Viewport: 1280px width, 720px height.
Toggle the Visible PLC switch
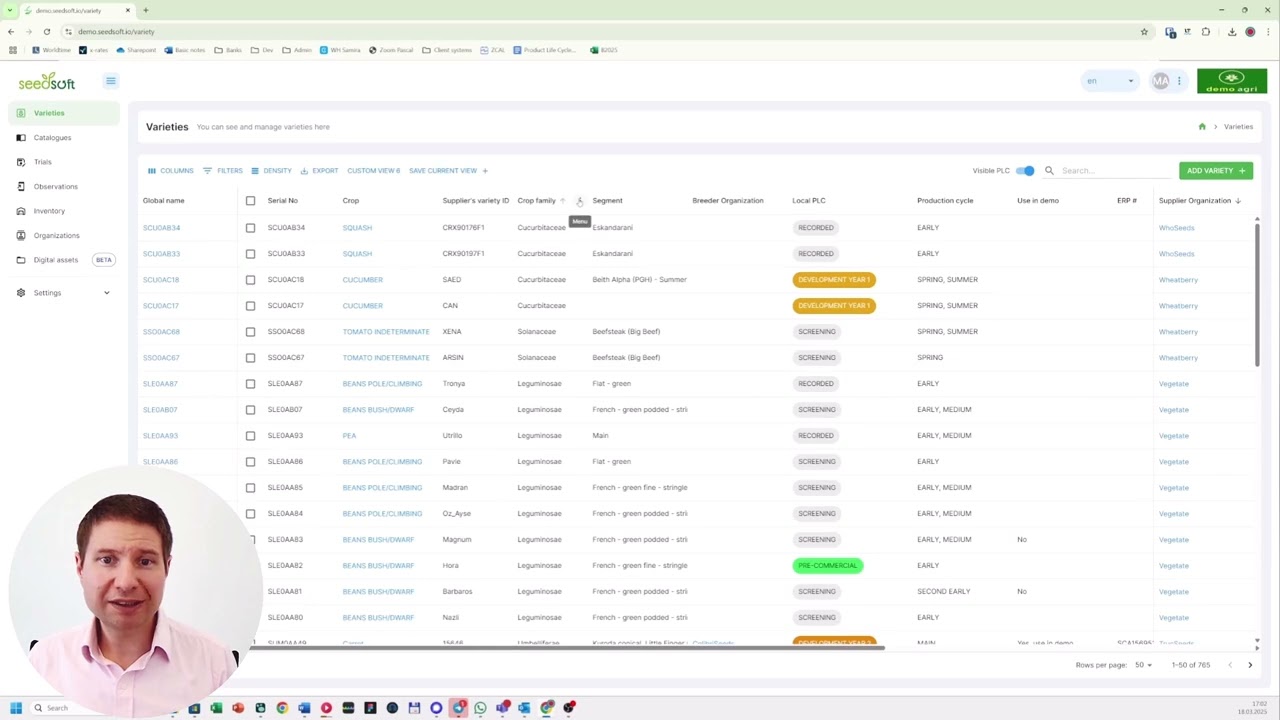(x=1025, y=171)
